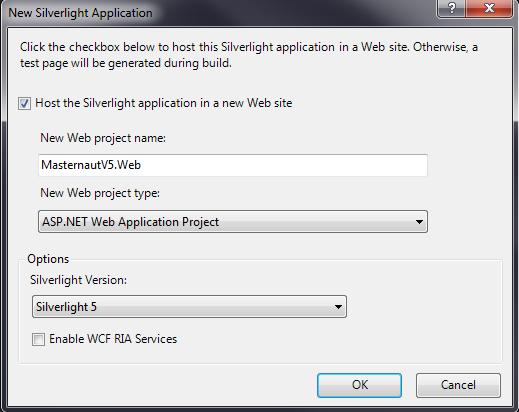Open the Silverlight 5 version dropdown
This screenshot has width=519, height=412.
189,307
